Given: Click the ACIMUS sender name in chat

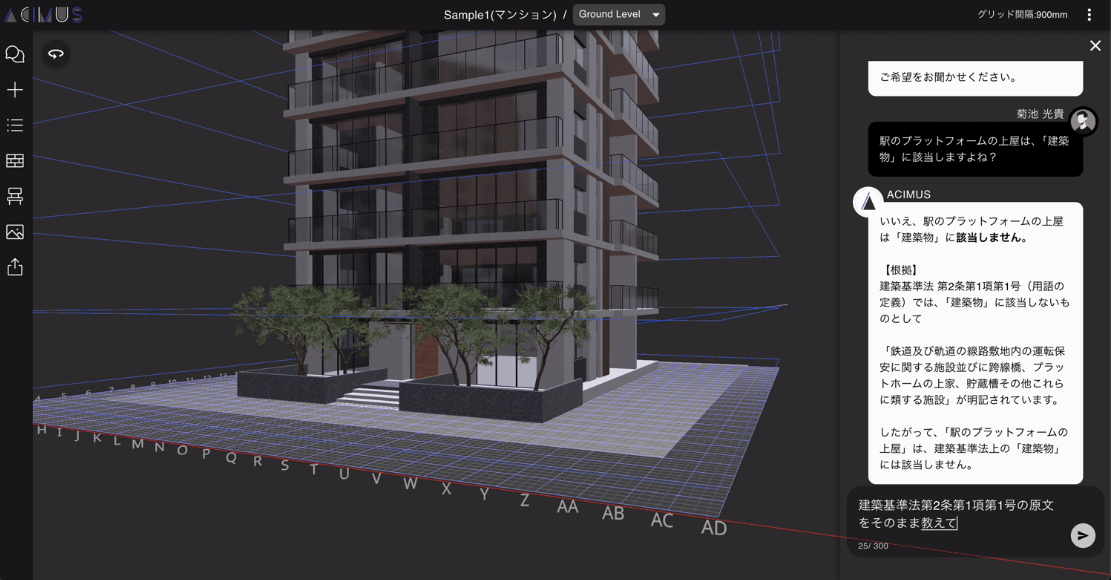Looking at the screenshot, I should click(909, 194).
